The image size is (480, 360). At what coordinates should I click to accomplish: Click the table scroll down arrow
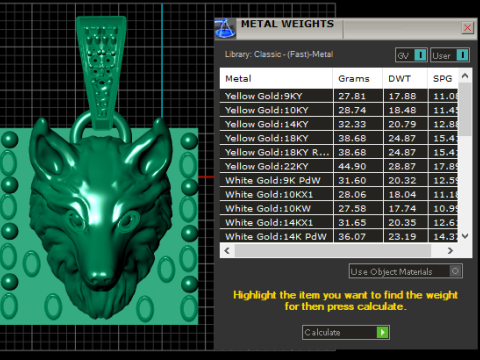465,236
